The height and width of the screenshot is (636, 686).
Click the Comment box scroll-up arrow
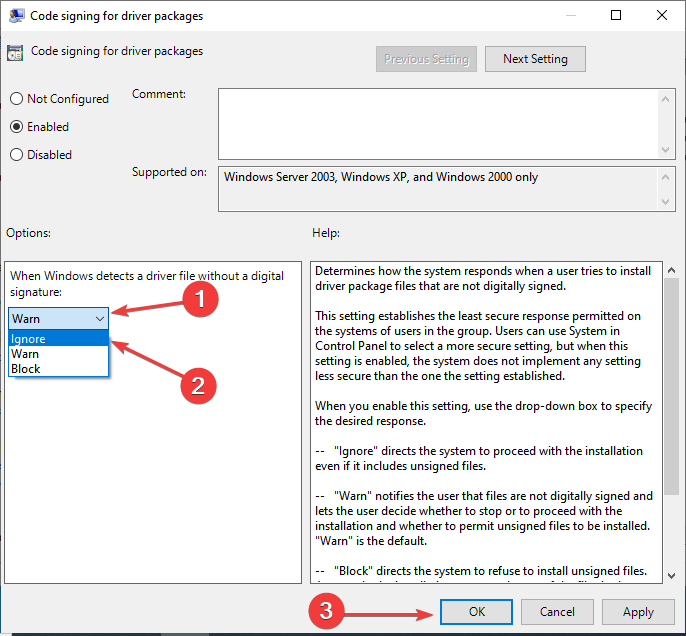tap(667, 97)
